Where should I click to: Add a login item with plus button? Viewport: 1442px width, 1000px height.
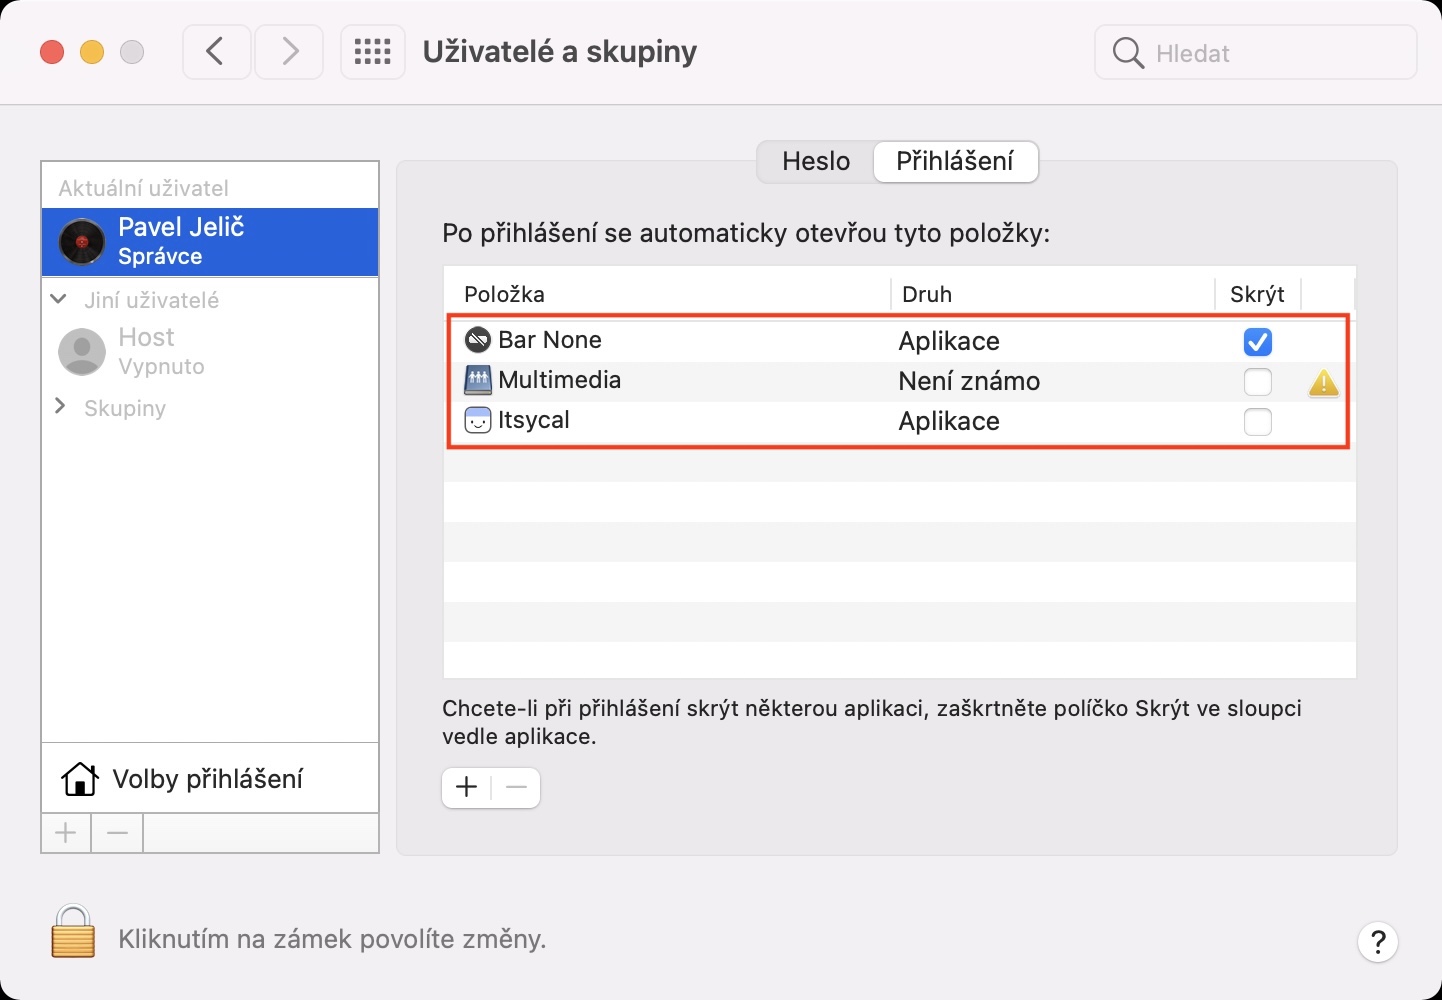coord(466,788)
